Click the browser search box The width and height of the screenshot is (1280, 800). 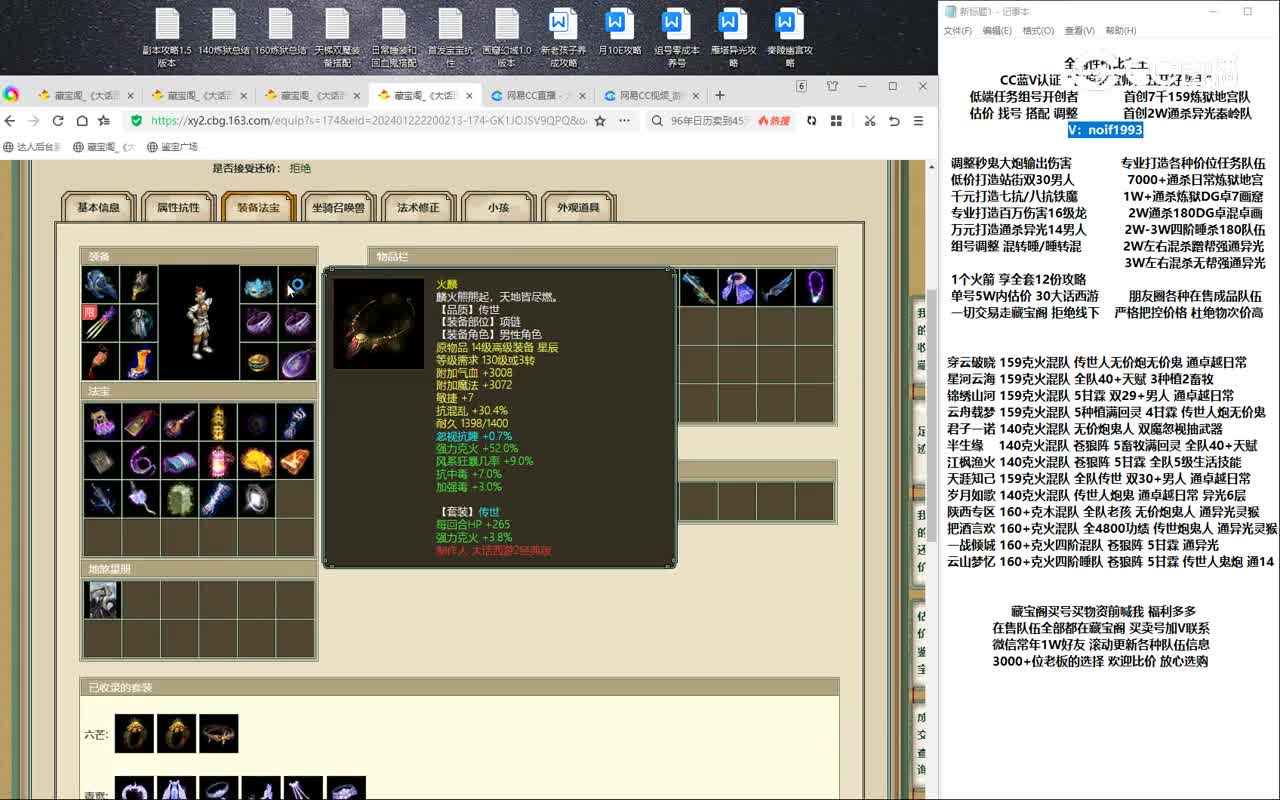[x=710, y=121]
